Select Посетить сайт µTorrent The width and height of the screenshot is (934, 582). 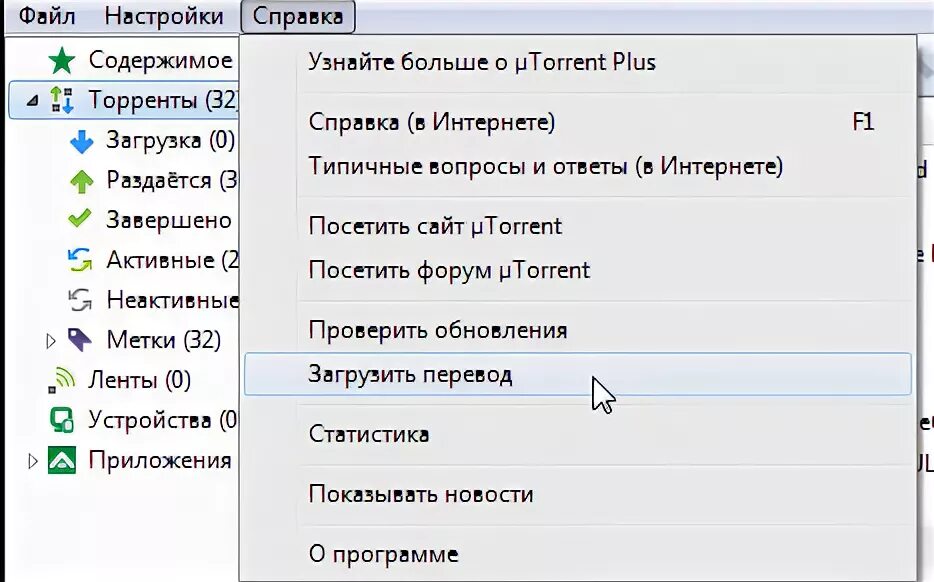577,226
